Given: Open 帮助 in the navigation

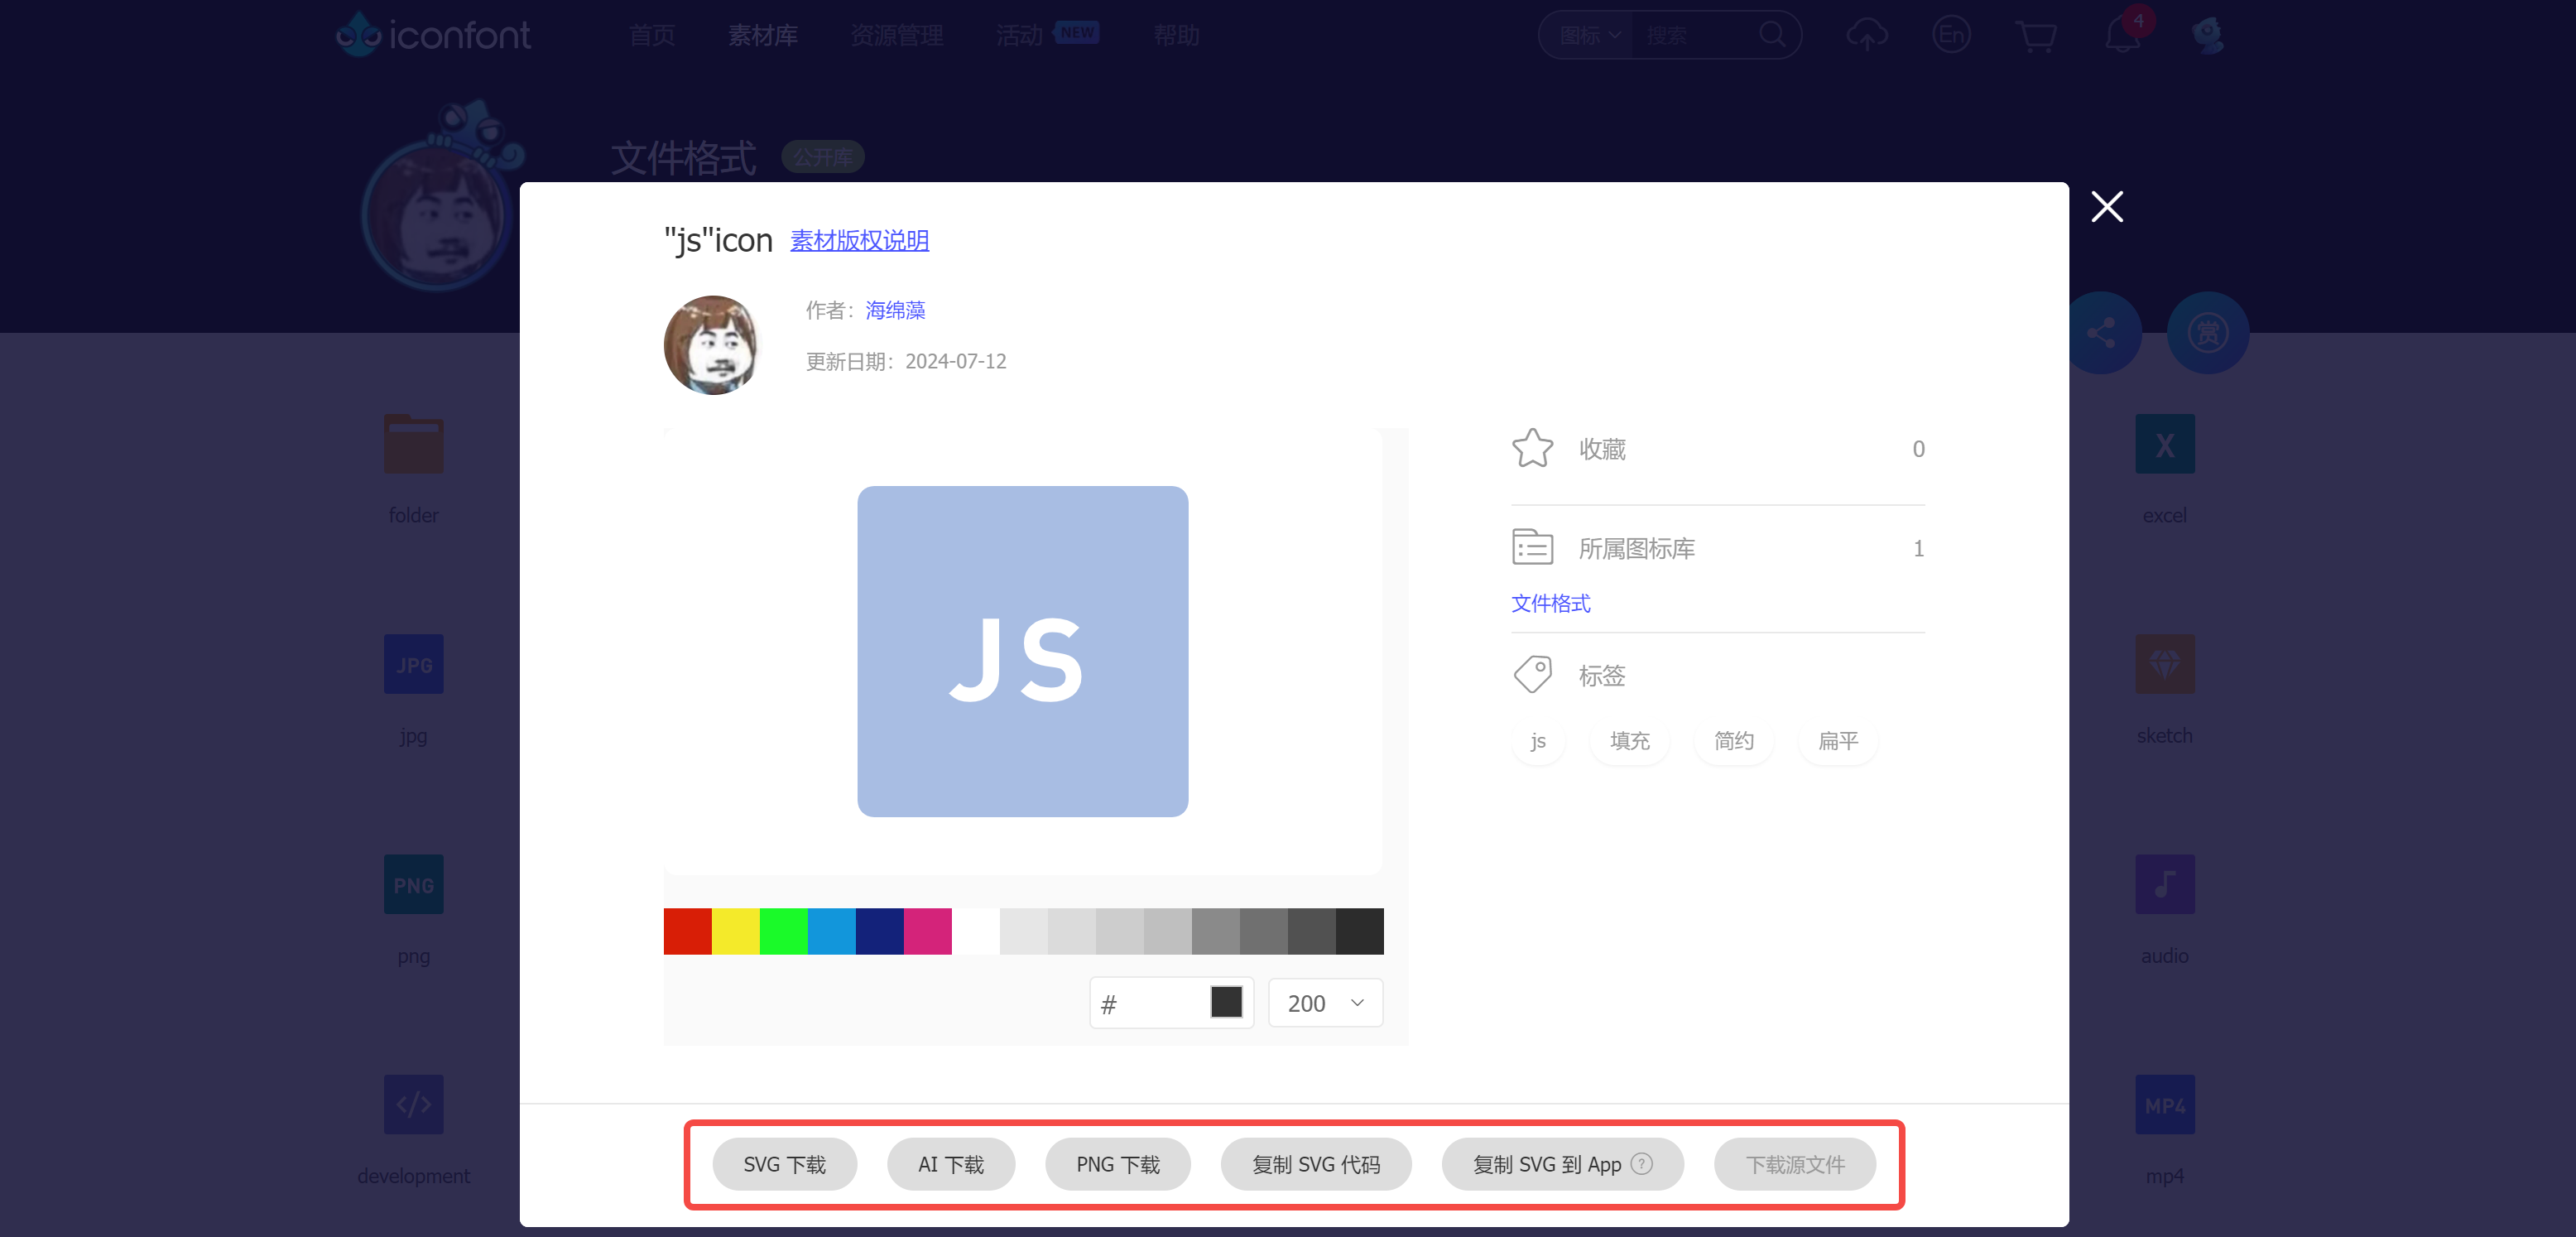Looking at the screenshot, I should [1176, 35].
